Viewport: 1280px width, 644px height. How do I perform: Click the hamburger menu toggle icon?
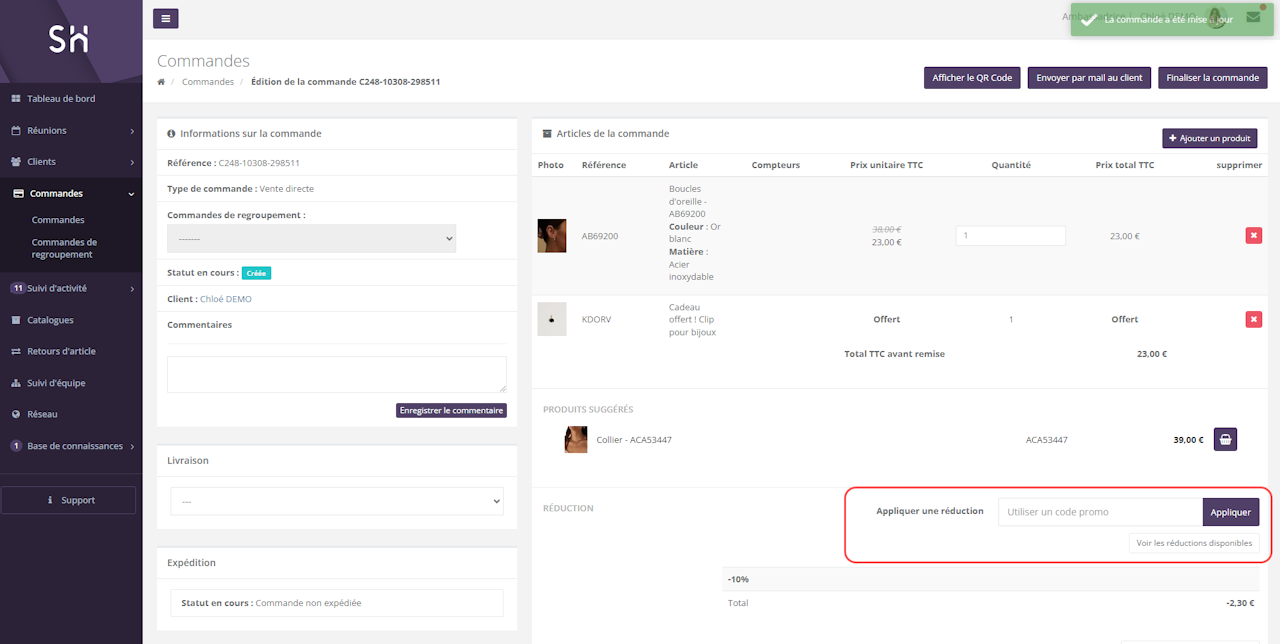pyautogui.click(x=166, y=18)
